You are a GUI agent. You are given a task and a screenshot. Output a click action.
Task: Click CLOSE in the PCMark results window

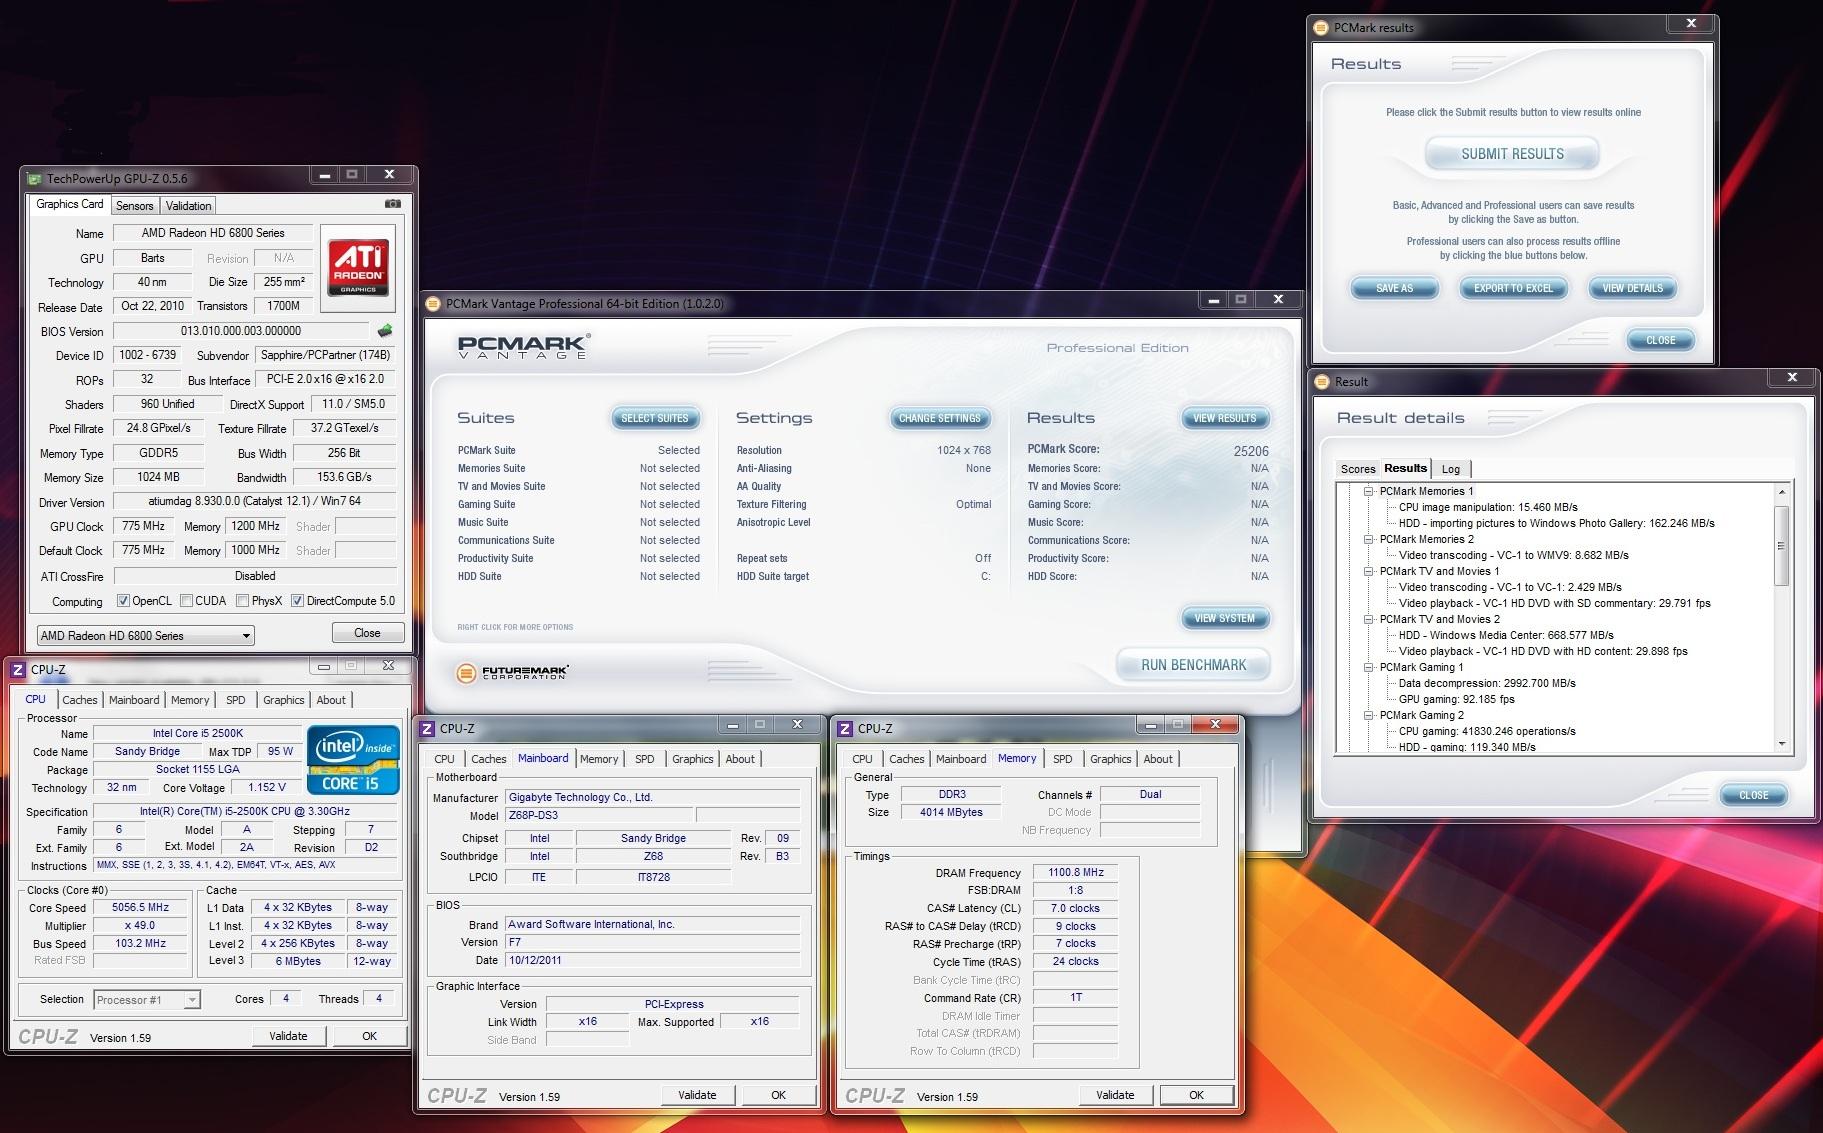coord(1660,340)
